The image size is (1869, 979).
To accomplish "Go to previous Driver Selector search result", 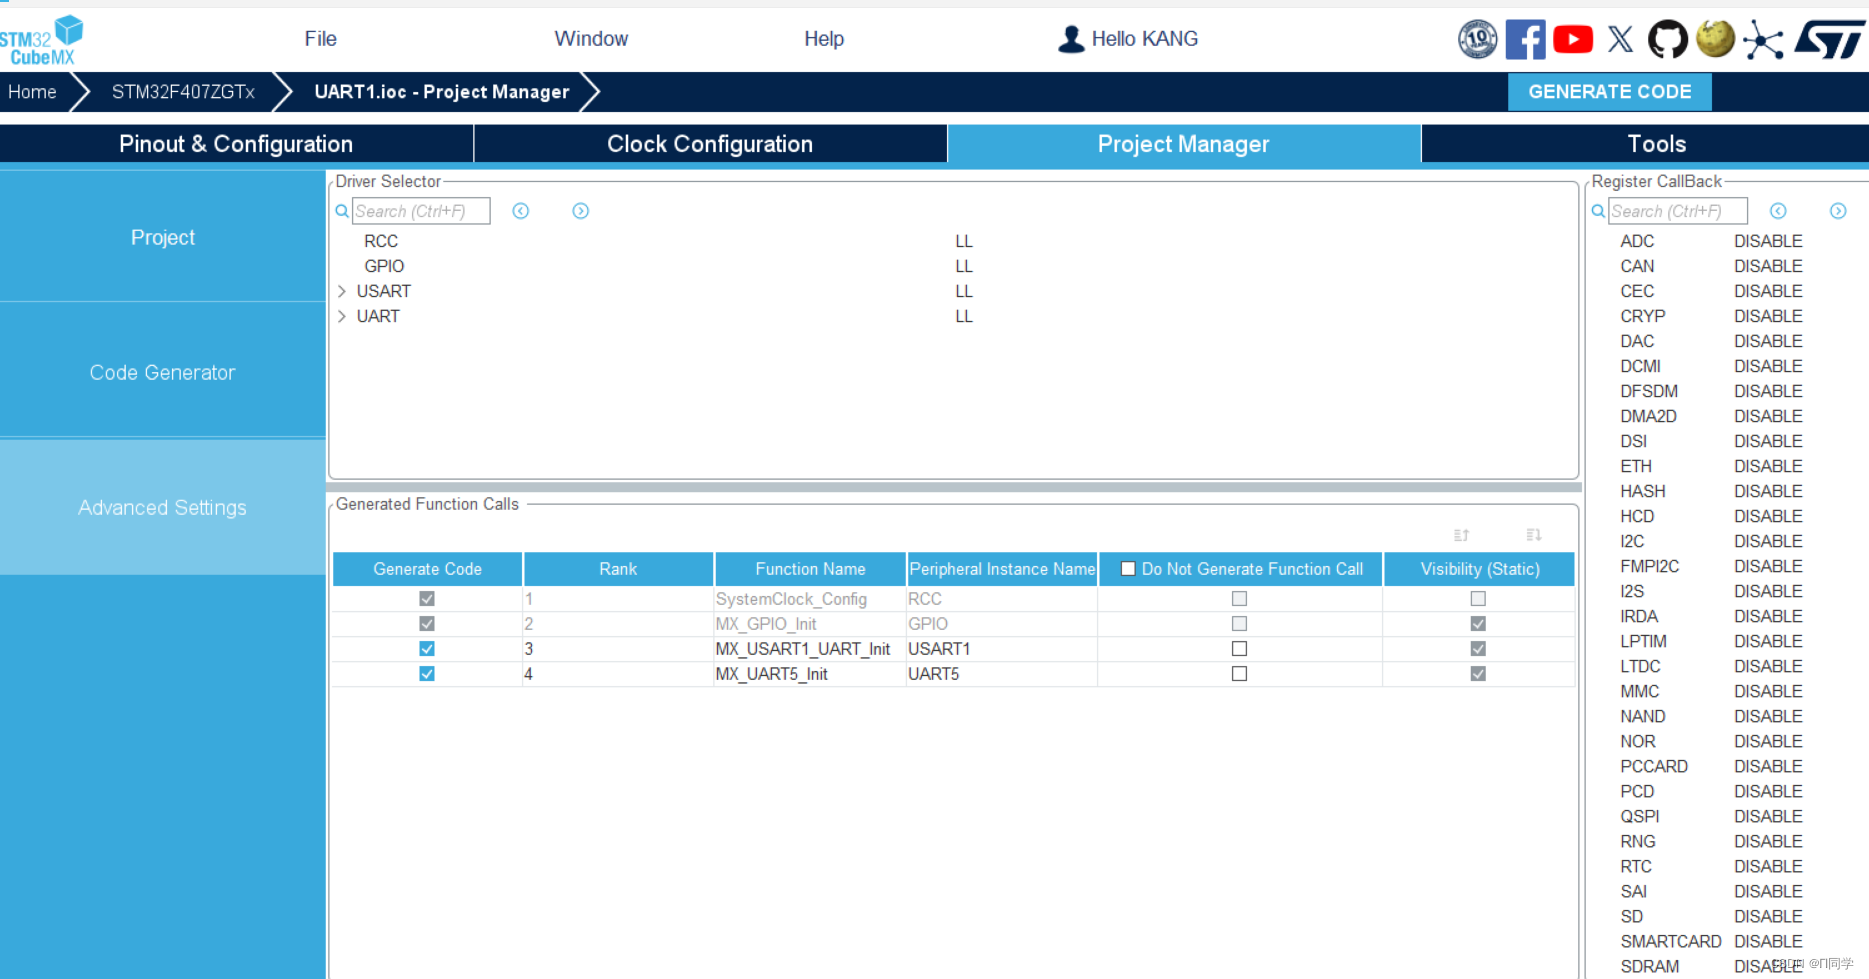I will [521, 211].
